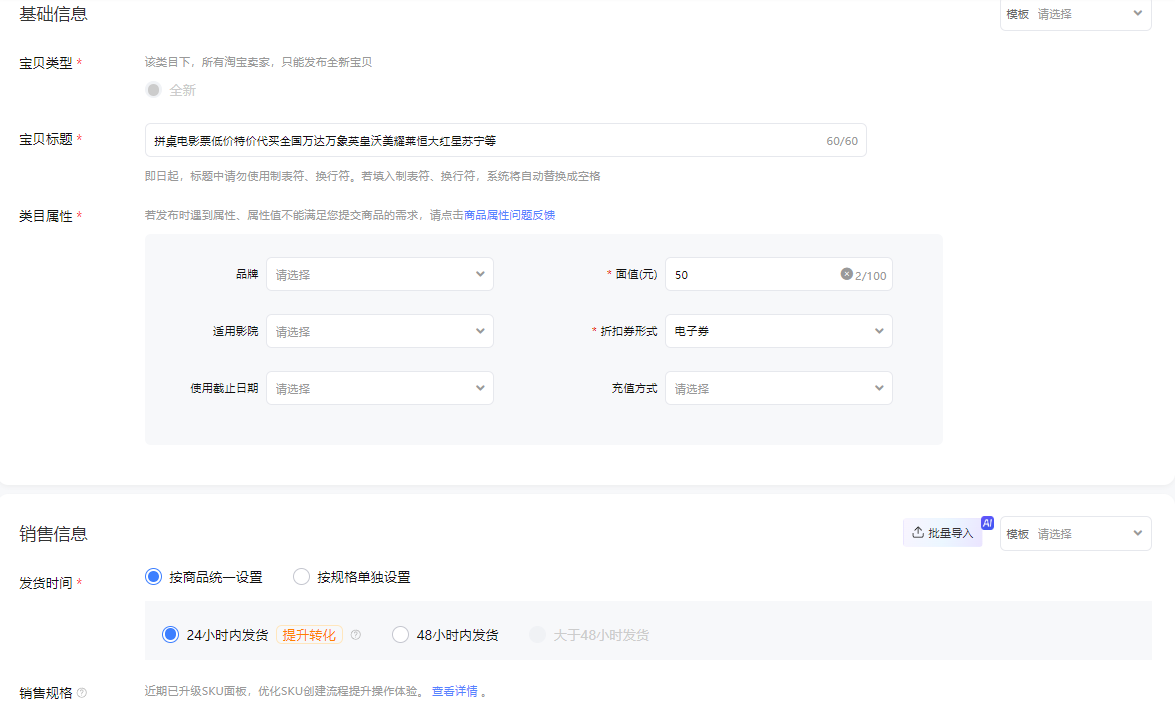Image resolution: width=1175 pixels, height=711 pixels.
Task: Click the help icon next to 销售规格
Action: point(82,693)
